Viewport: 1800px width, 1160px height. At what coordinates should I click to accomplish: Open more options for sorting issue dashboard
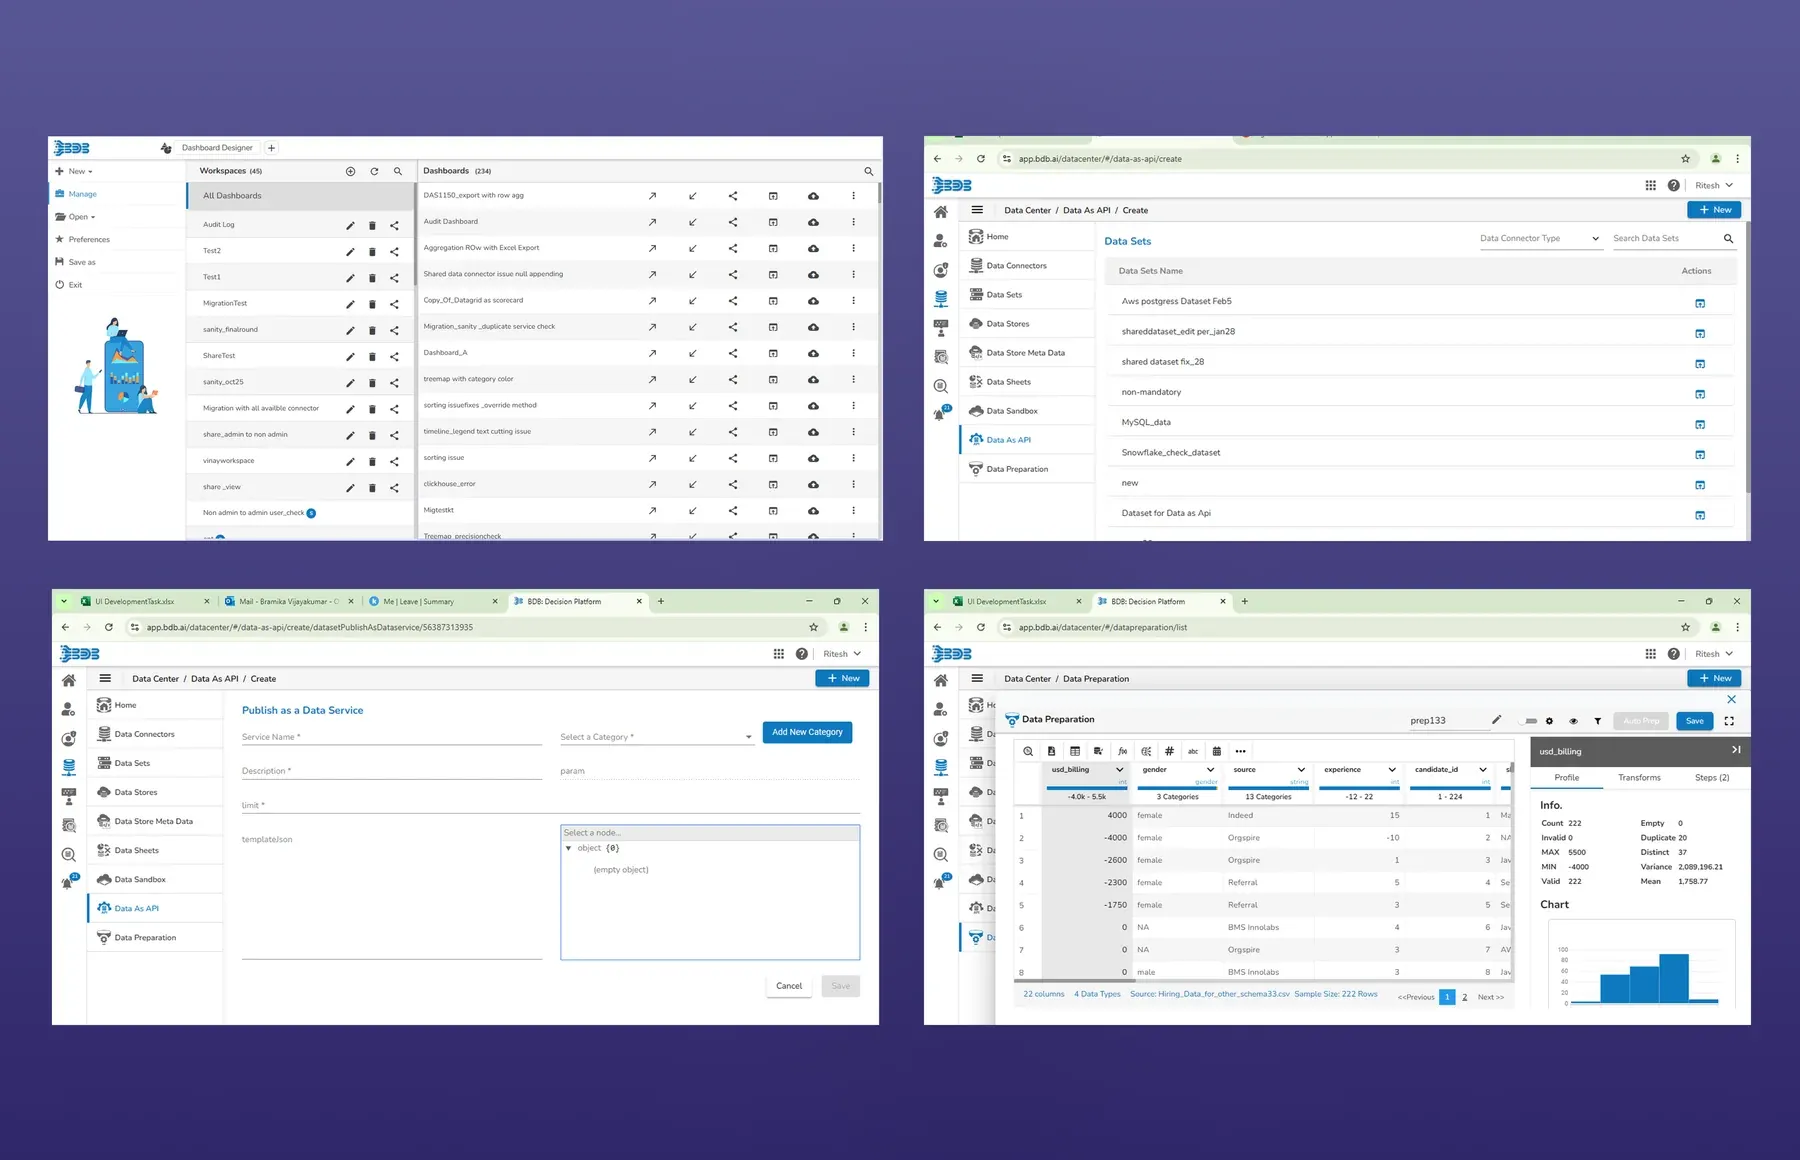point(853,458)
